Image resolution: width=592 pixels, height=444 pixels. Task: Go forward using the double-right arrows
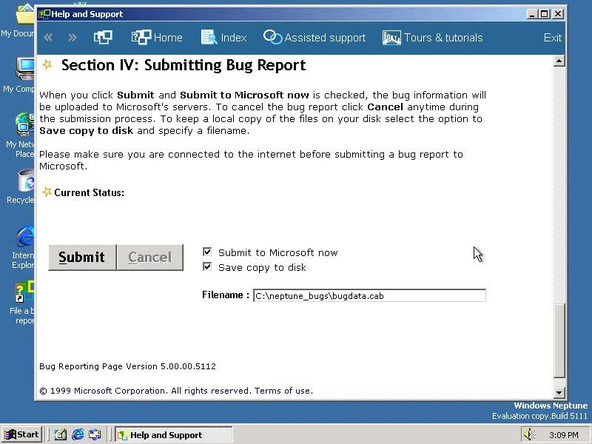(x=72, y=37)
